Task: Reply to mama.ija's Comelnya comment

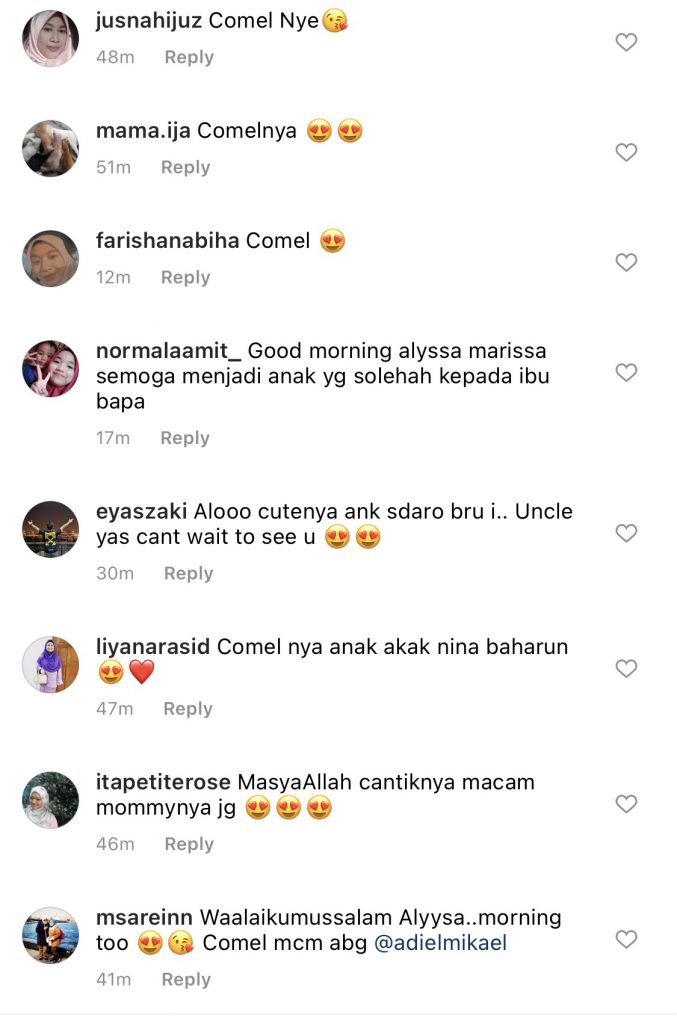Action: [185, 167]
